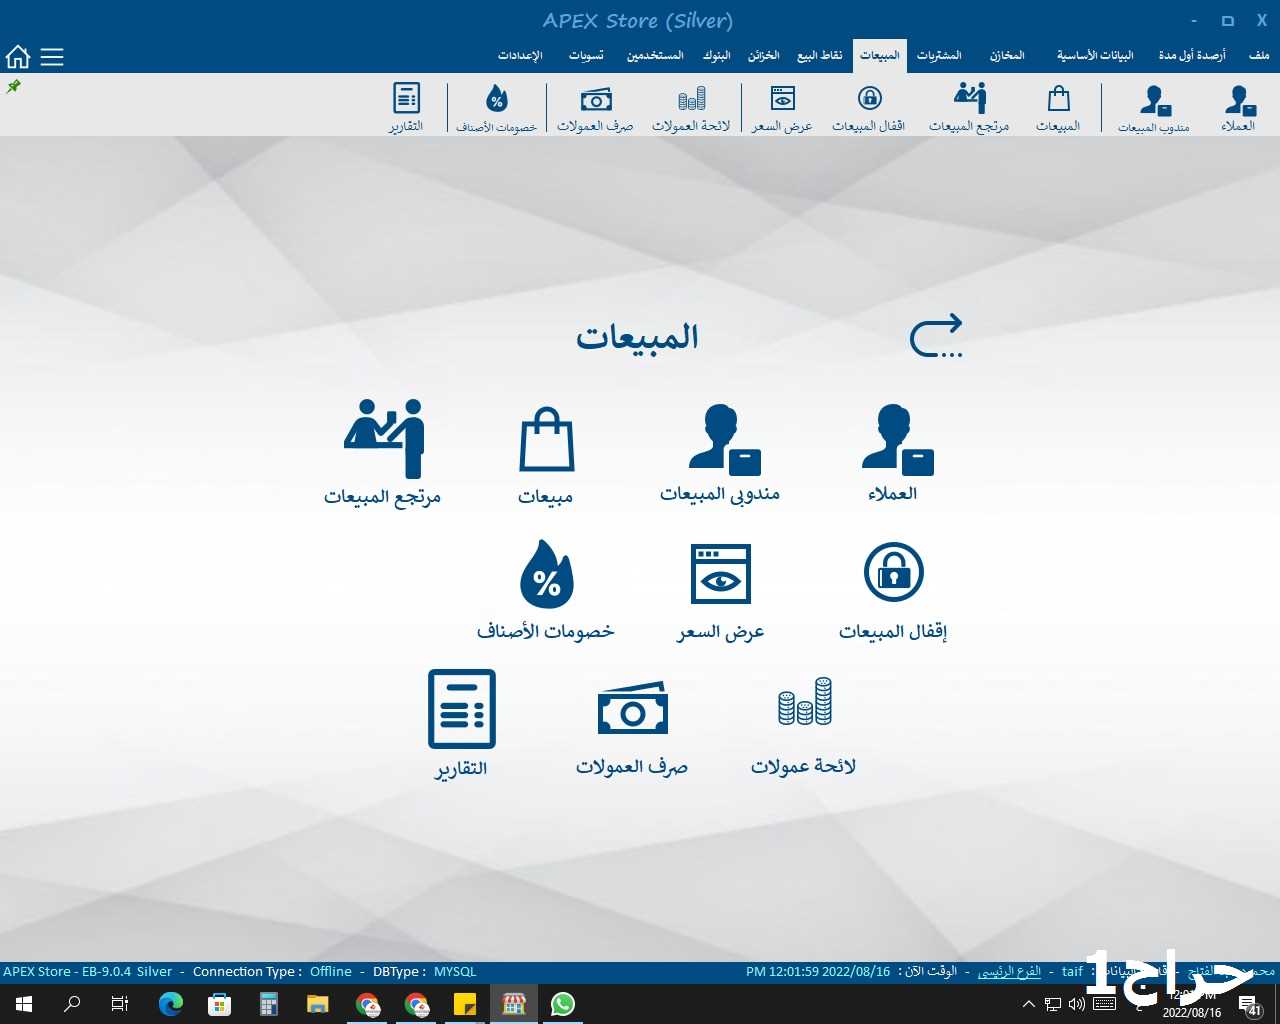The width and height of the screenshot is (1280, 1024).
Task: Open عرض السعر eye window icon
Action: [720, 574]
